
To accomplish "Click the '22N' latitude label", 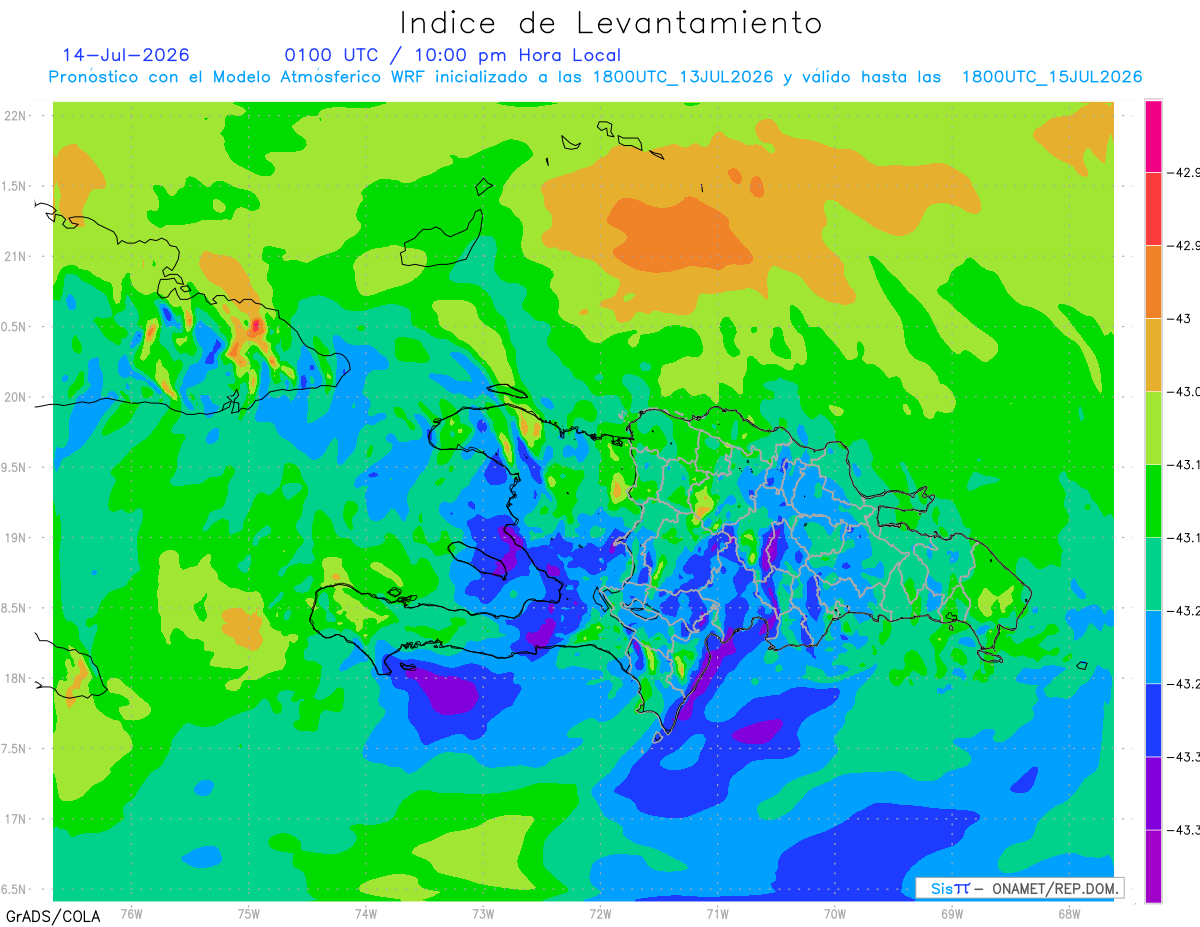I will [17, 116].
